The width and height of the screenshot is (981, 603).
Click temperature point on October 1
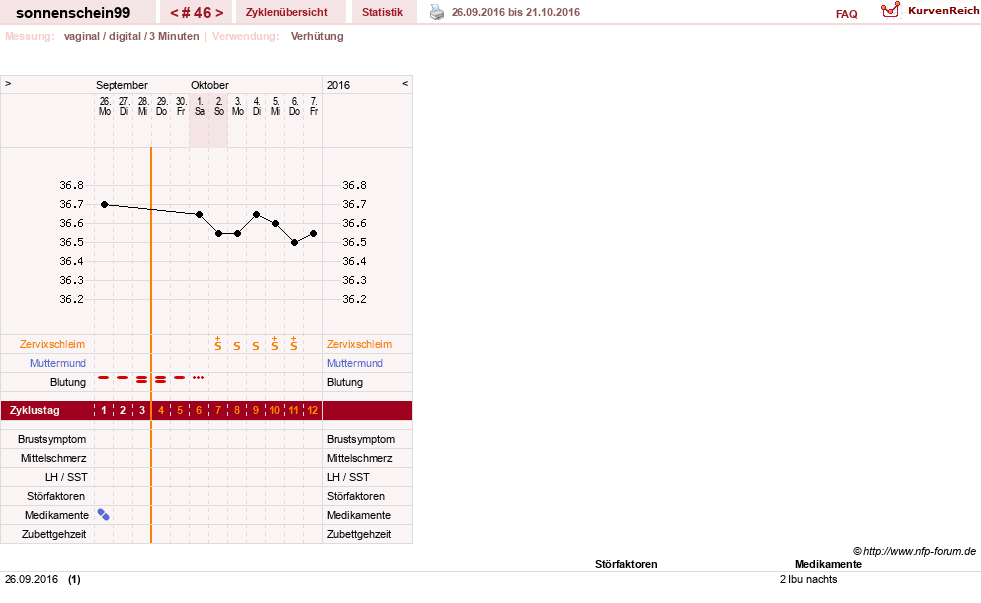(x=200, y=215)
